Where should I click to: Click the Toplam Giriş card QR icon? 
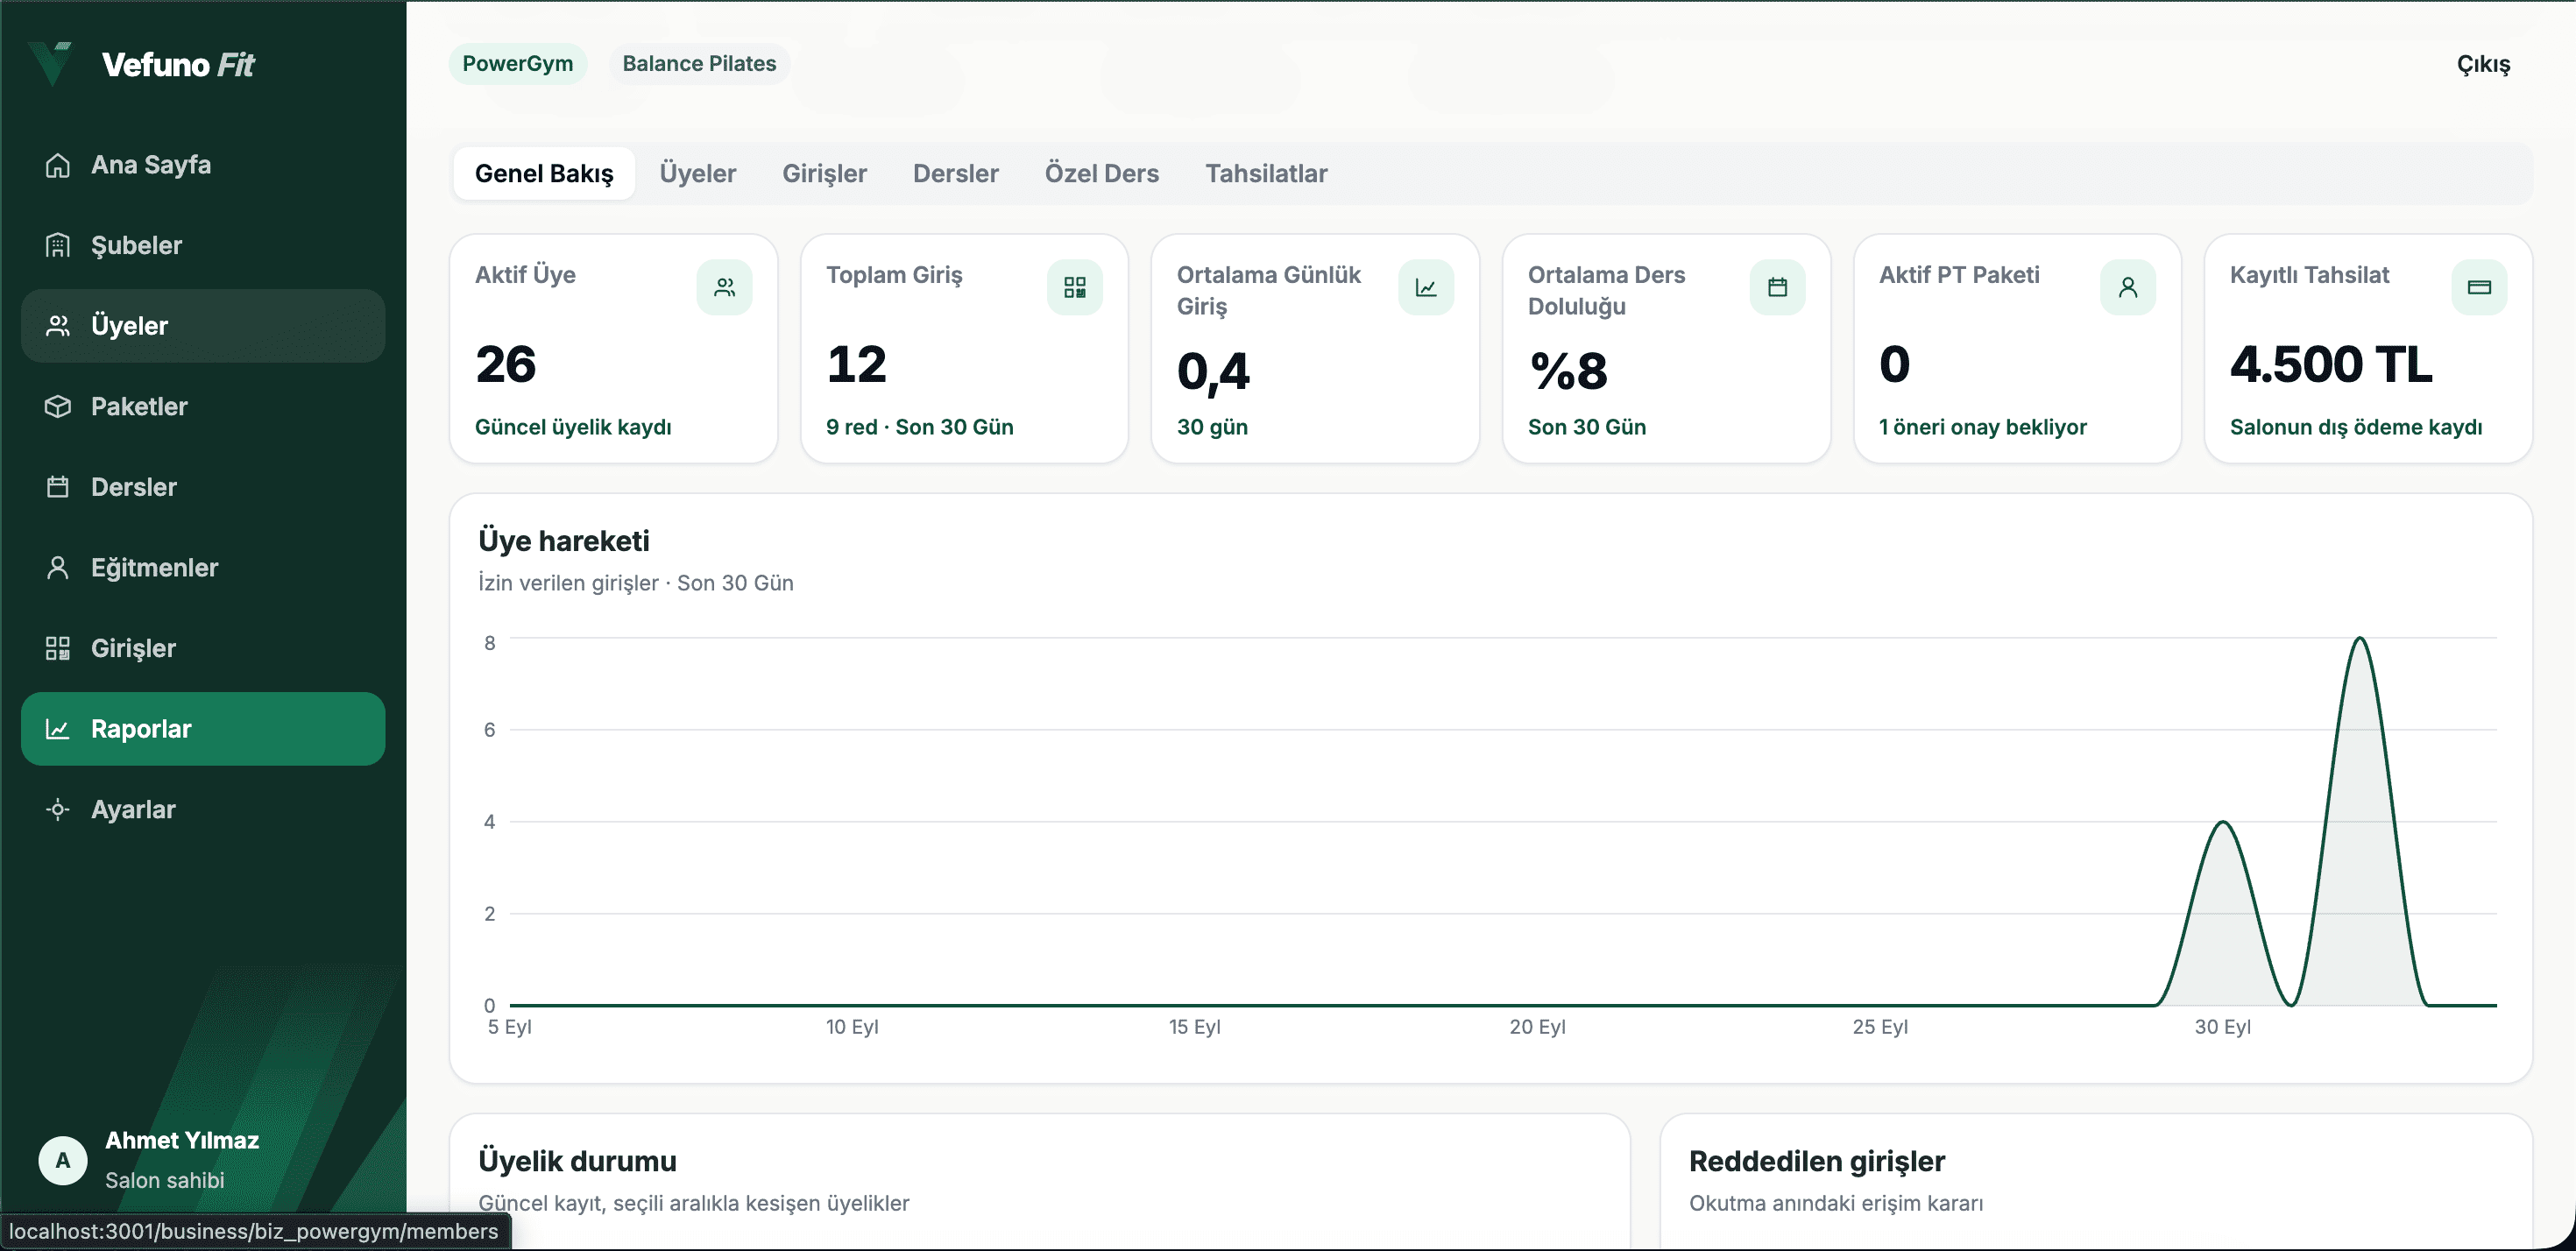point(1075,288)
